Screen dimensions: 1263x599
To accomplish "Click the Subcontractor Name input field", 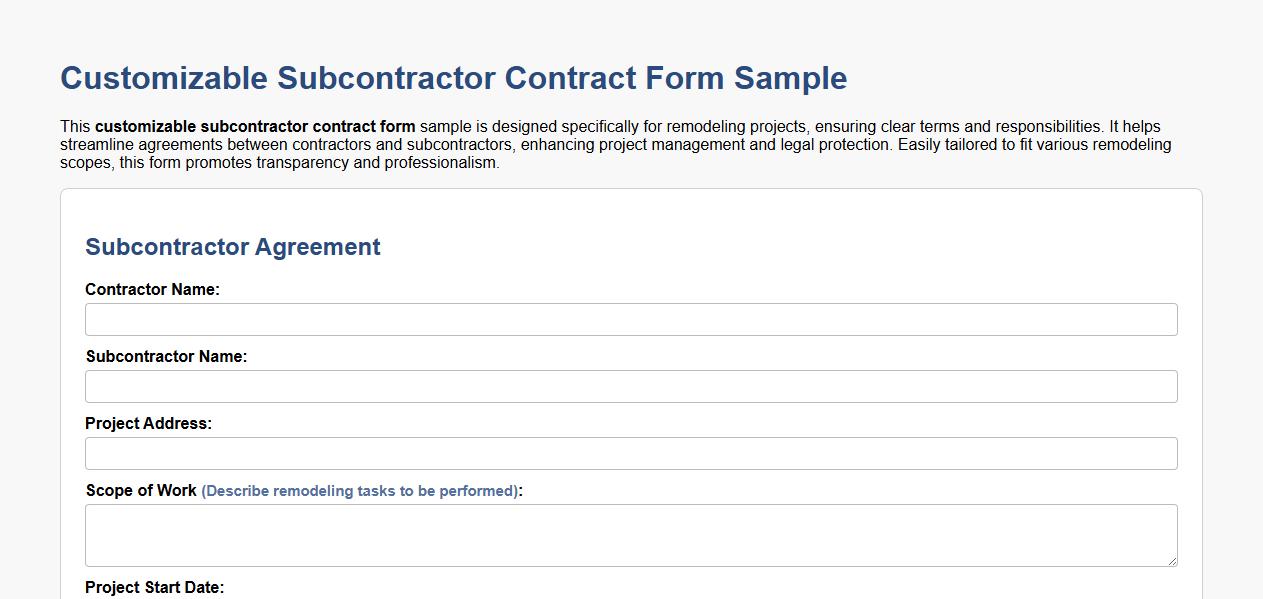I will pyautogui.click(x=630, y=386).
